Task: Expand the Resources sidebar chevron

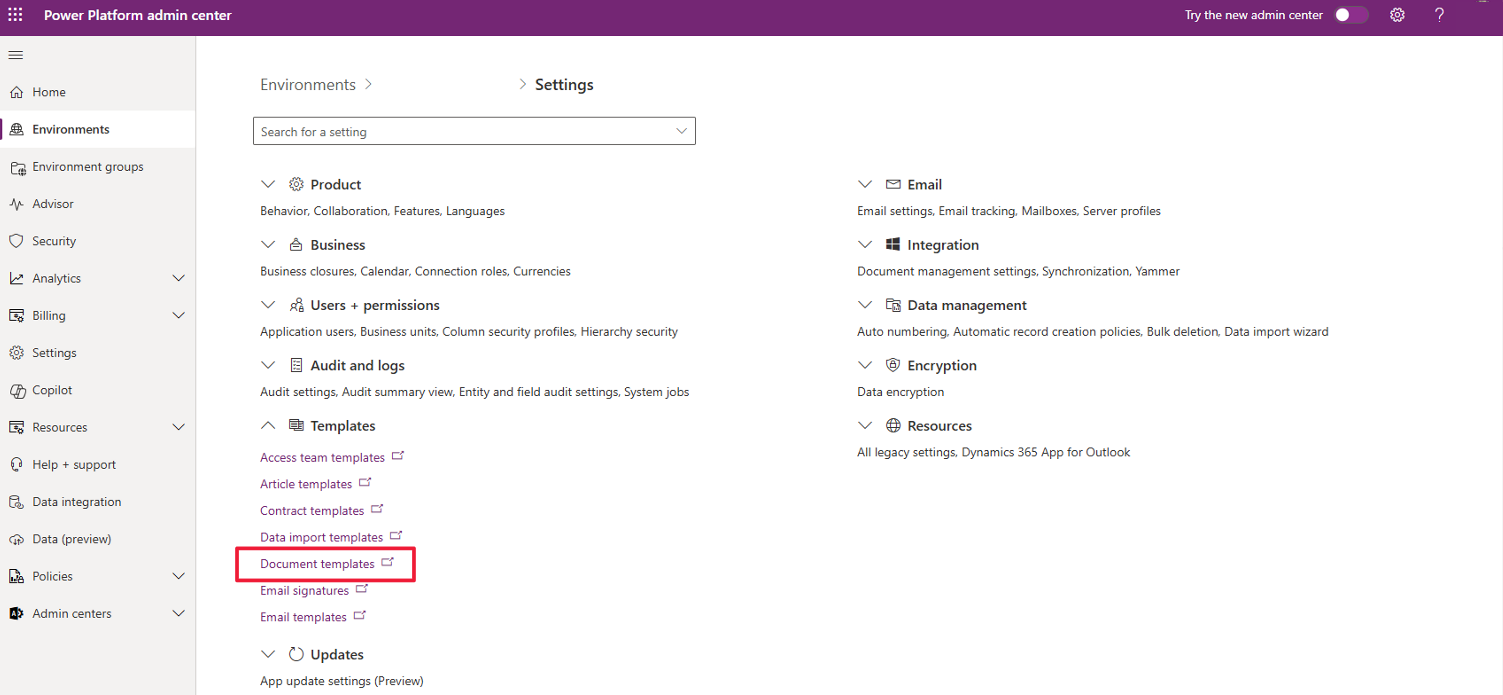Action: coord(179,427)
